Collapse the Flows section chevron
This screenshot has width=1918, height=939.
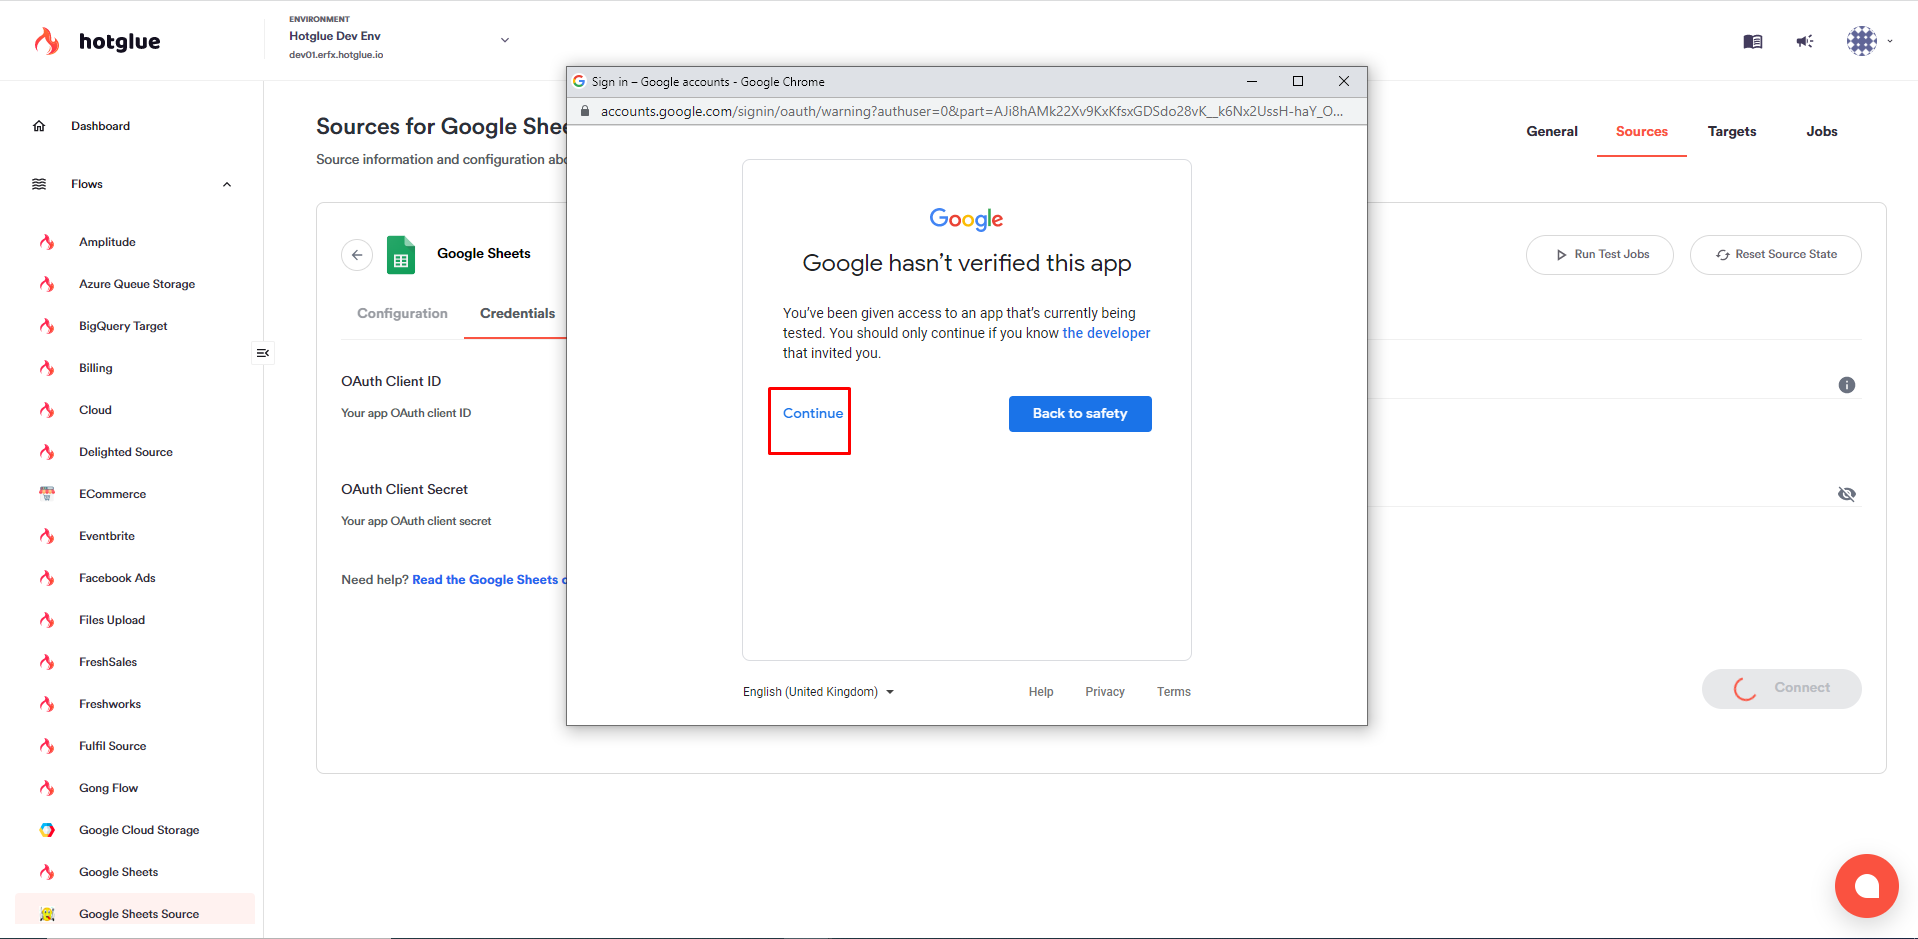227,184
